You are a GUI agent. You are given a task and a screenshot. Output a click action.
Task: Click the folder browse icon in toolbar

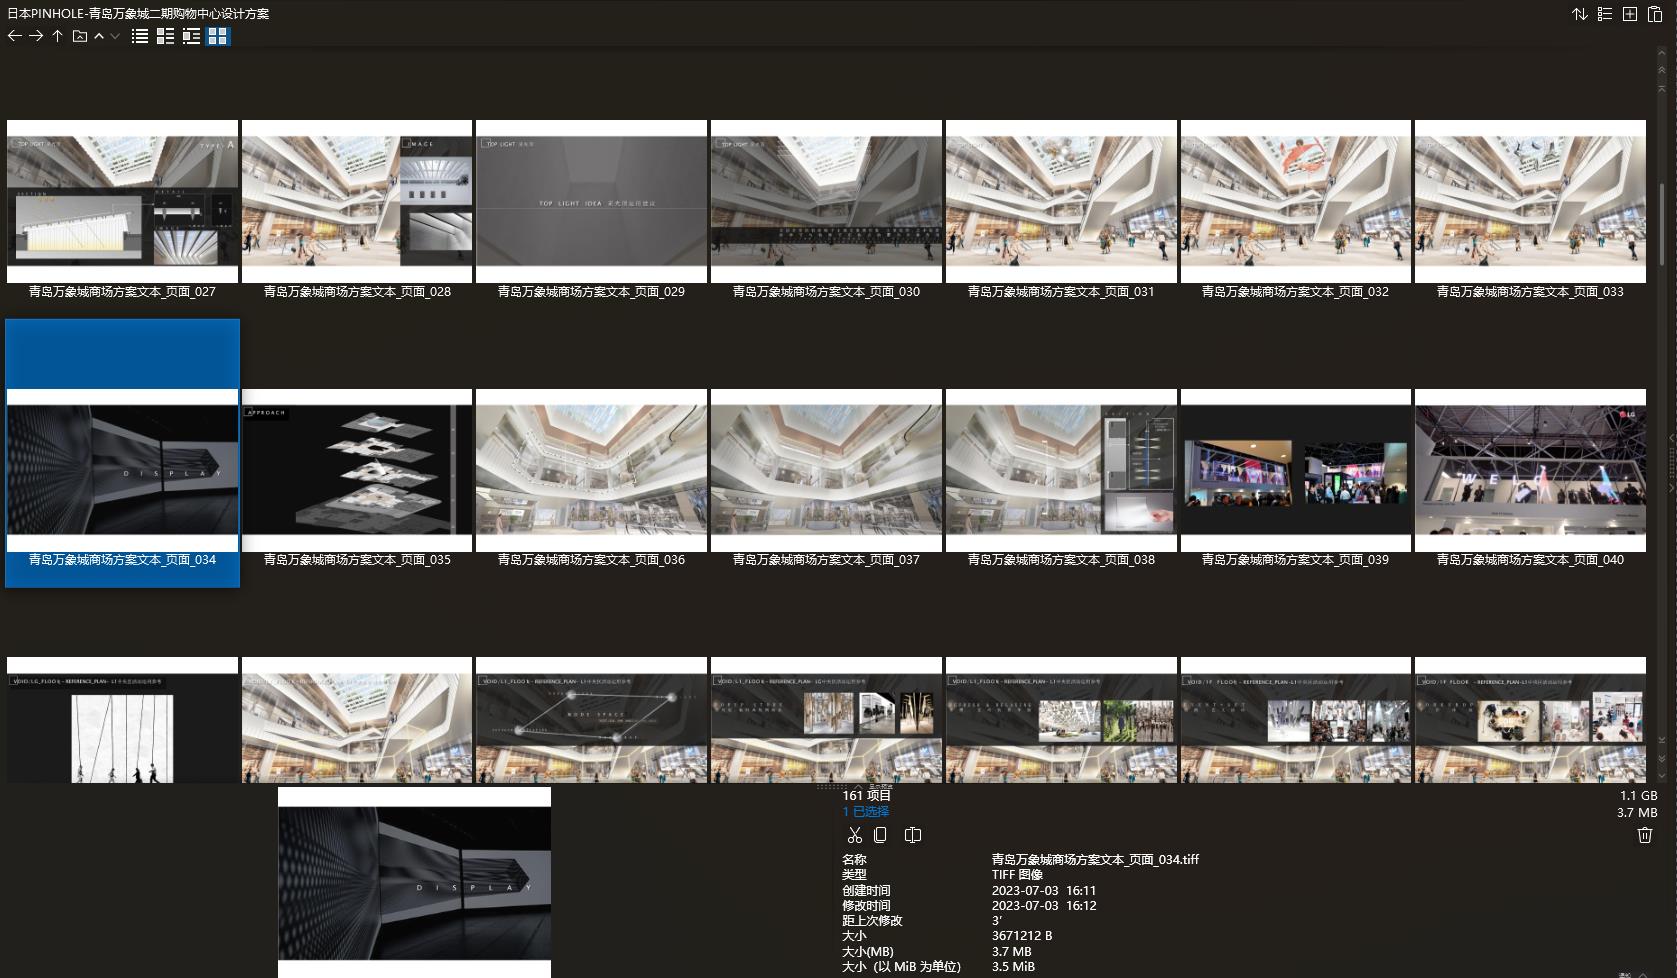pos(80,36)
